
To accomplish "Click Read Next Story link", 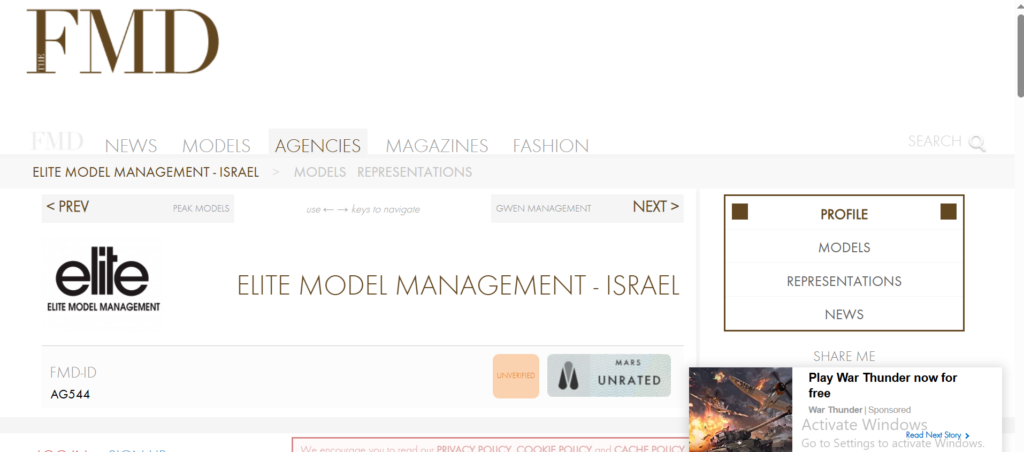I will pyautogui.click(x=937, y=435).
